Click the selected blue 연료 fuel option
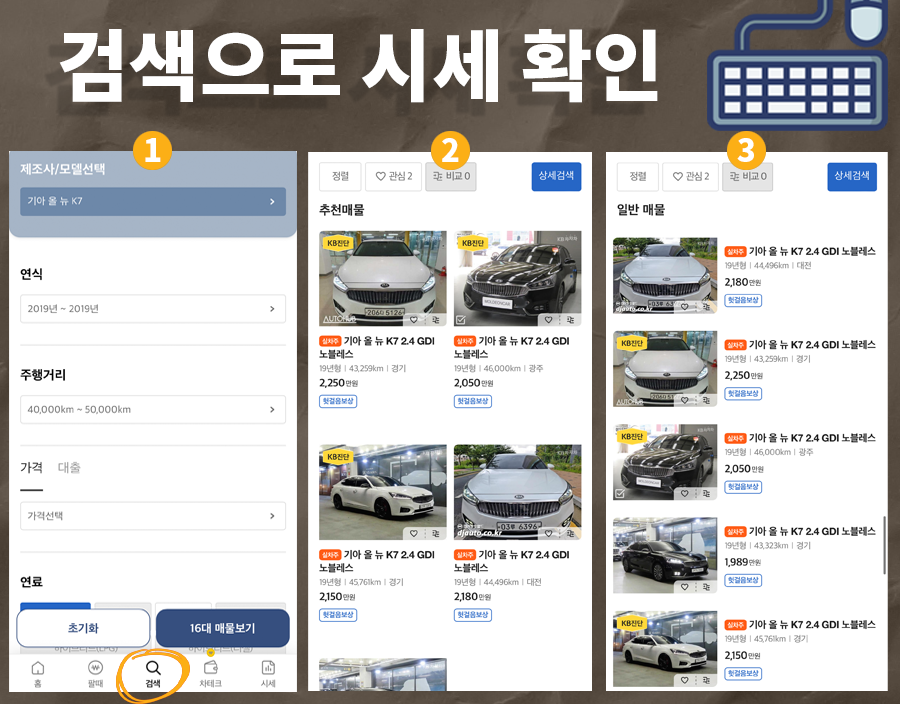Image resolution: width=900 pixels, height=704 pixels. 55,606
